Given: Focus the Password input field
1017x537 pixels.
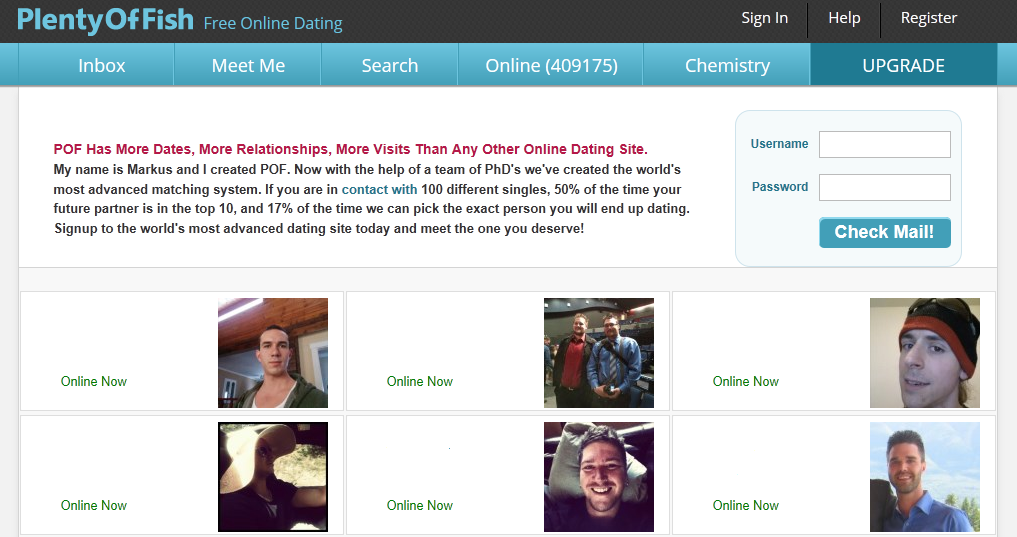Looking at the screenshot, I should click(885, 187).
